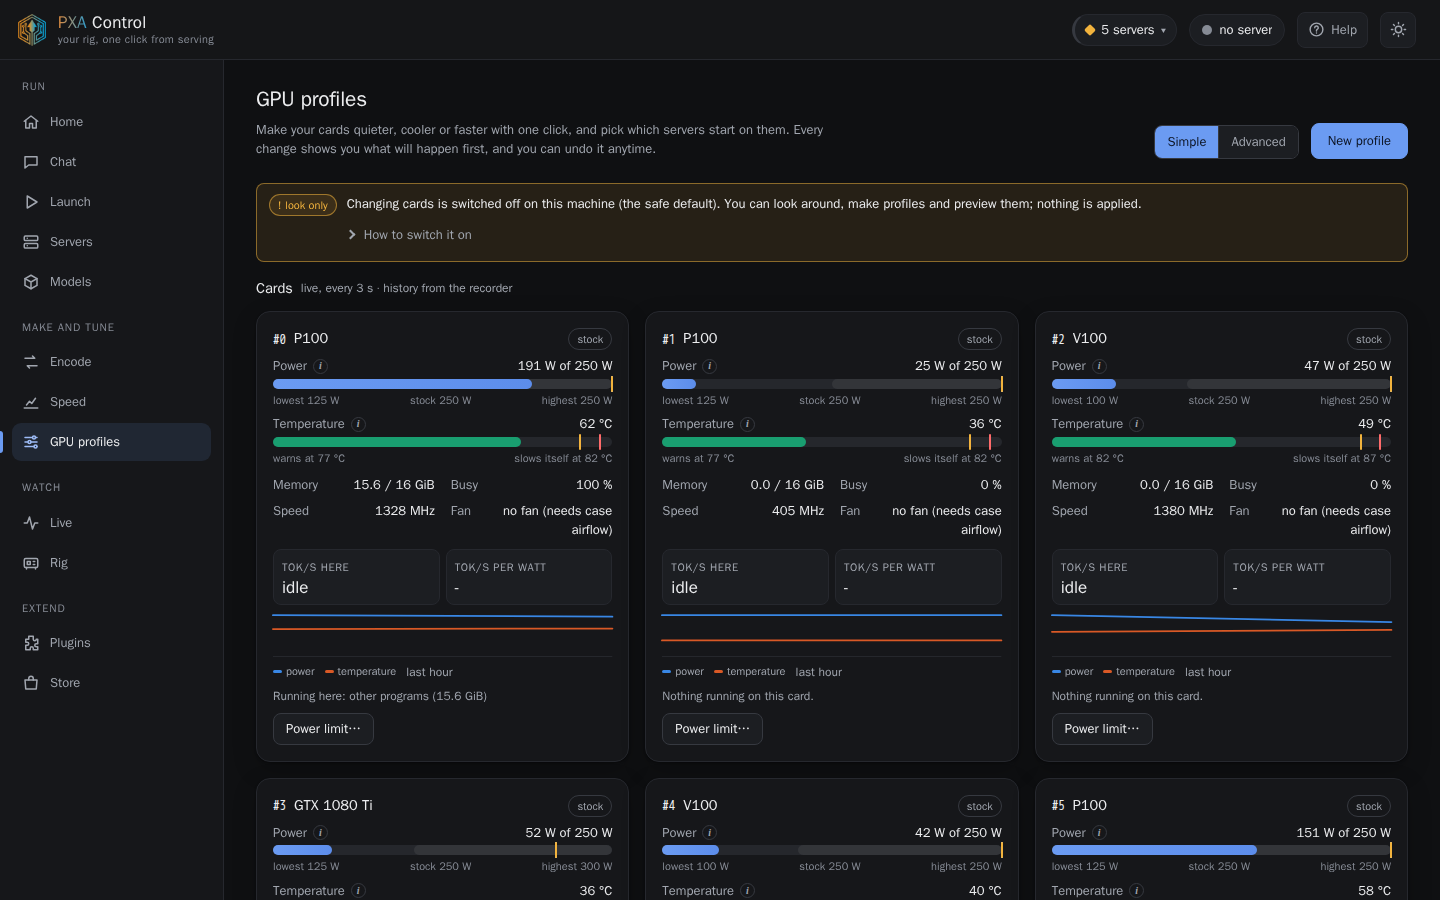Open Launch via its play triangle icon
Screen dimensions: 1440x900
click(x=31, y=202)
